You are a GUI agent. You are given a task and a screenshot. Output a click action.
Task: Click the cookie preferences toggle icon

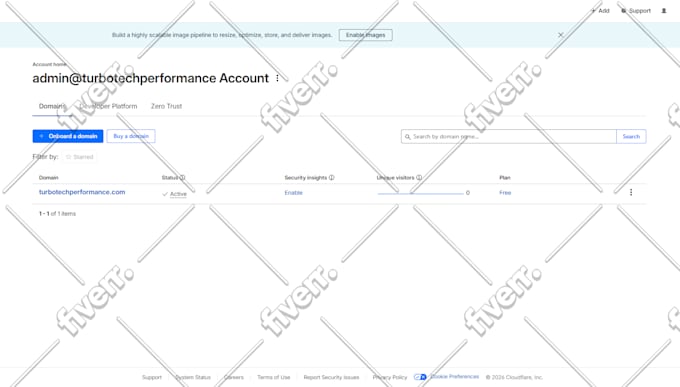tap(420, 377)
